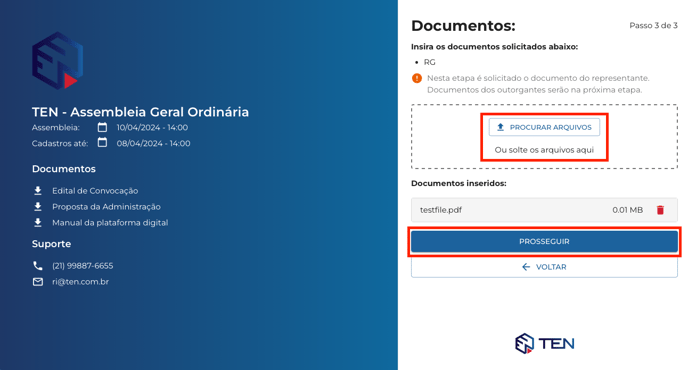Click the 10/04/2024 - 14:00 assembly date
This screenshot has width=688, height=370.
point(152,127)
